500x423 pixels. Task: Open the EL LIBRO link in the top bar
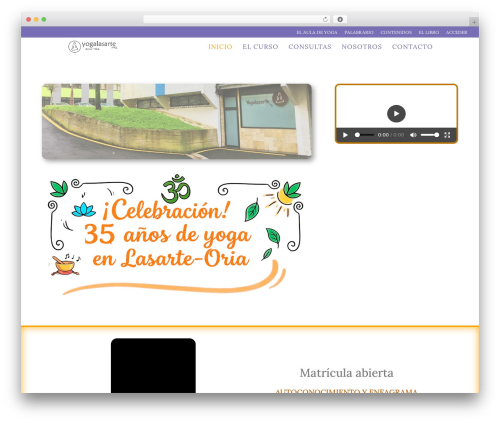tap(429, 32)
